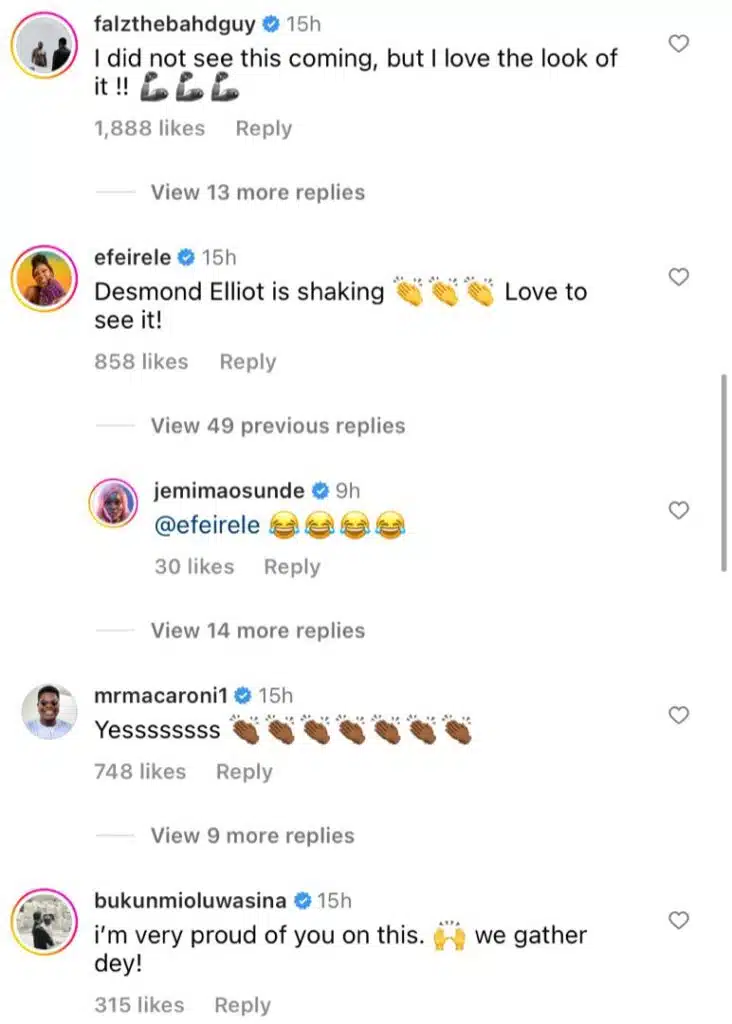Expand View 13 more replies
732x1024 pixels.
[257, 192]
